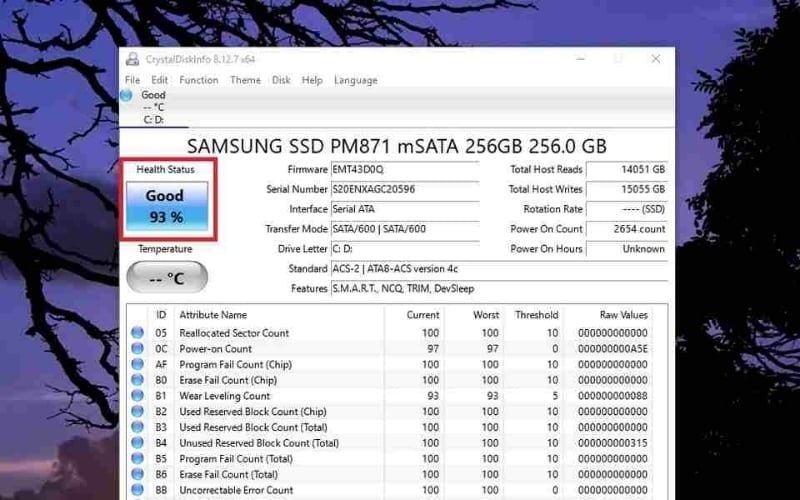Image resolution: width=800 pixels, height=500 pixels.
Task: Click Total Host Reads value 14051 GB
Action: click(x=627, y=169)
